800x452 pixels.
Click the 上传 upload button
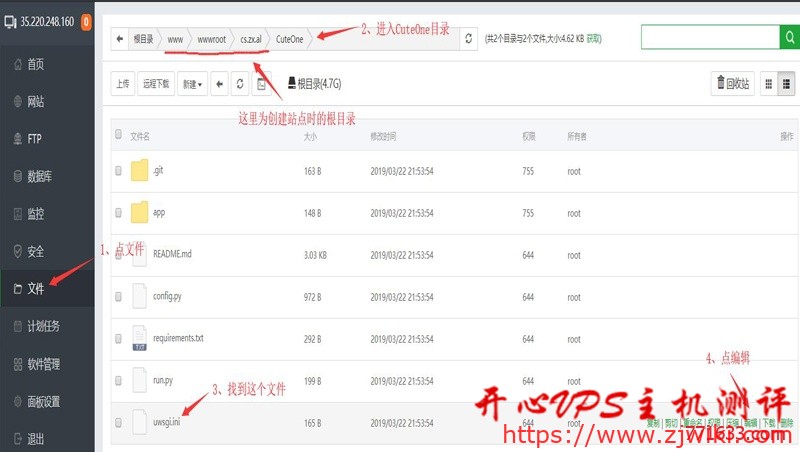pos(122,84)
